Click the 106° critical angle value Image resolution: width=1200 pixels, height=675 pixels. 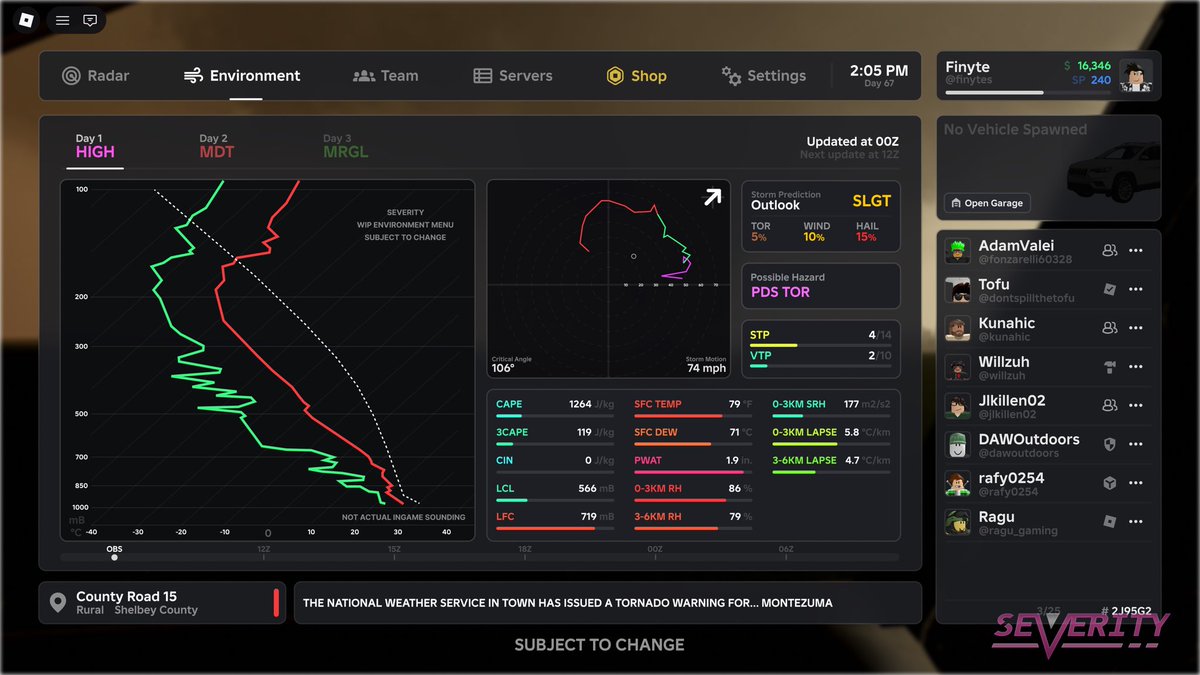tap(503, 368)
